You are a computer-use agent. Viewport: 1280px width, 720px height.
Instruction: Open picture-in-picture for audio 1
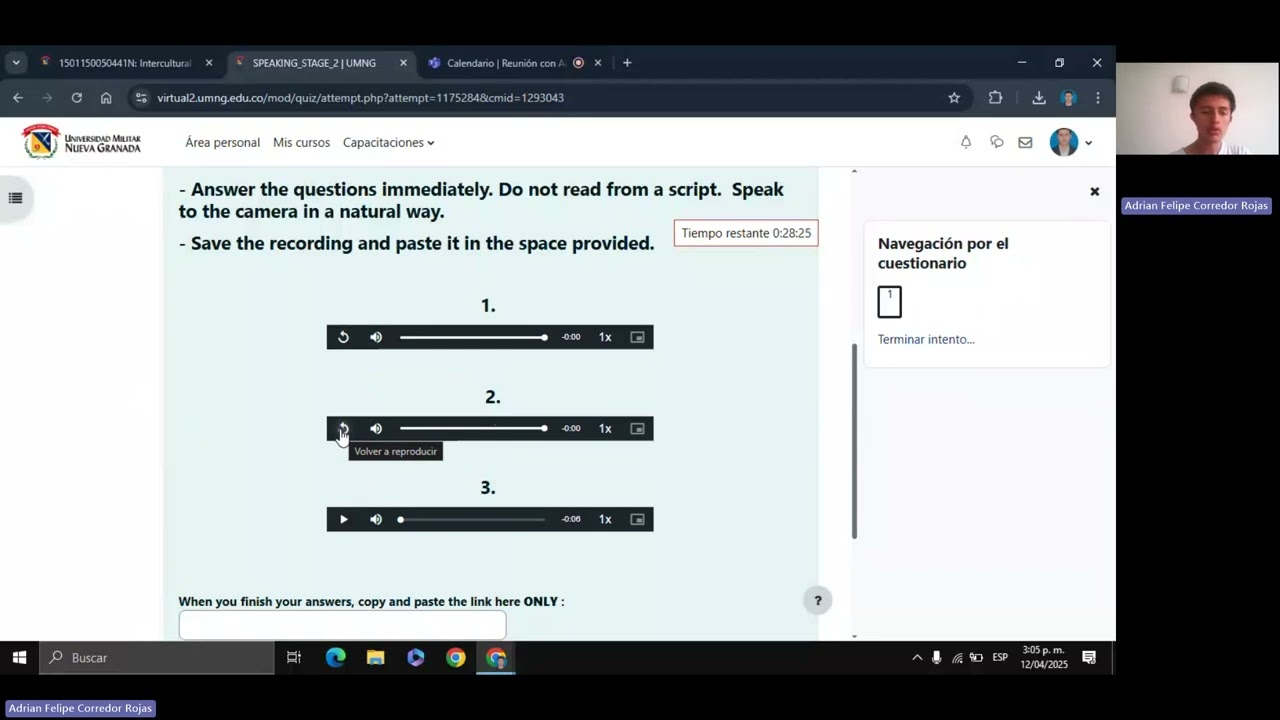click(x=637, y=337)
